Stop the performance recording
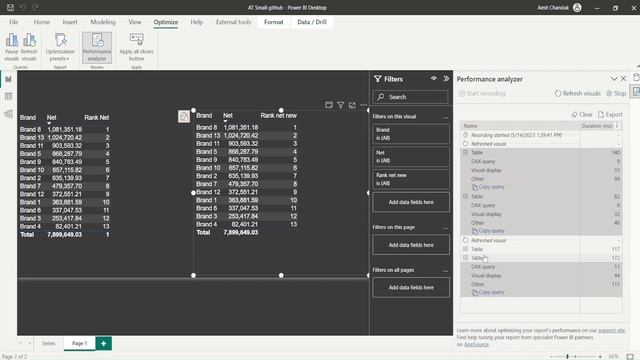This screenshot has width=640, height=360. click(x=616, y=93)
